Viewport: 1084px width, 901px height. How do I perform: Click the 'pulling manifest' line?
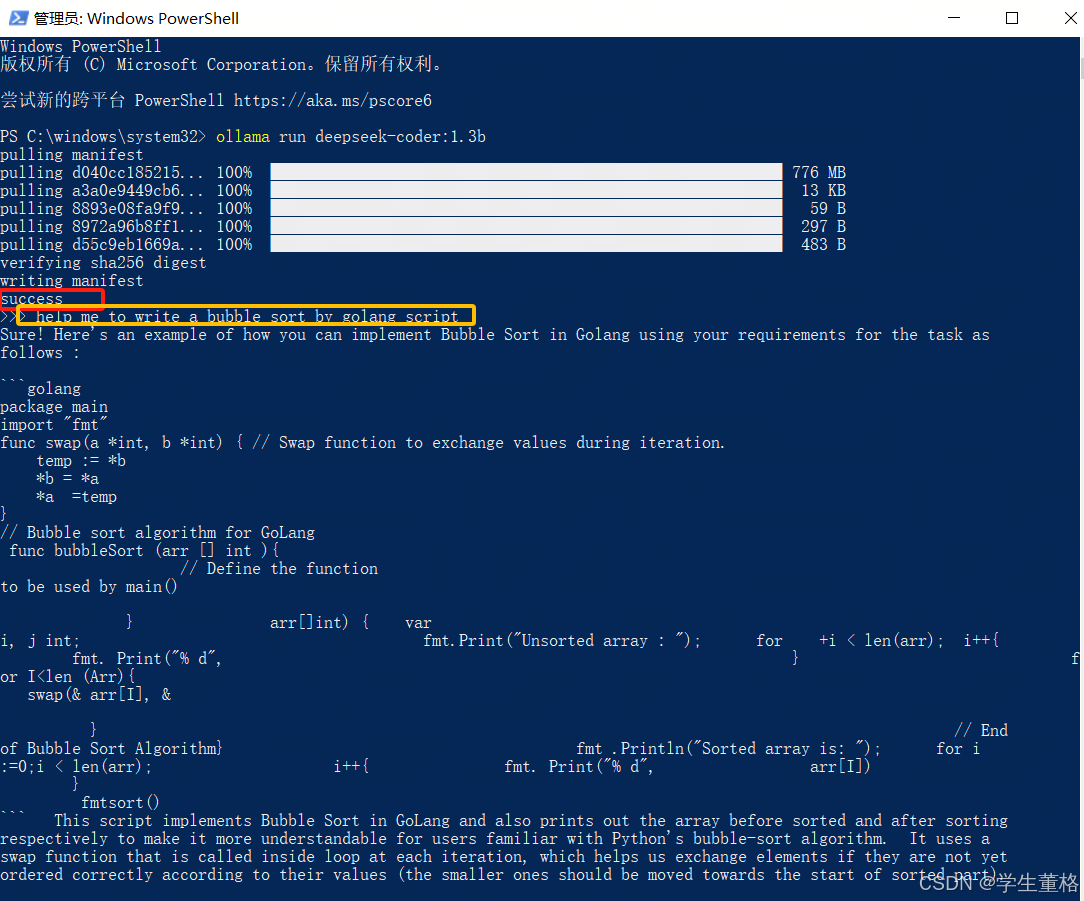click(x=72, y=155)
